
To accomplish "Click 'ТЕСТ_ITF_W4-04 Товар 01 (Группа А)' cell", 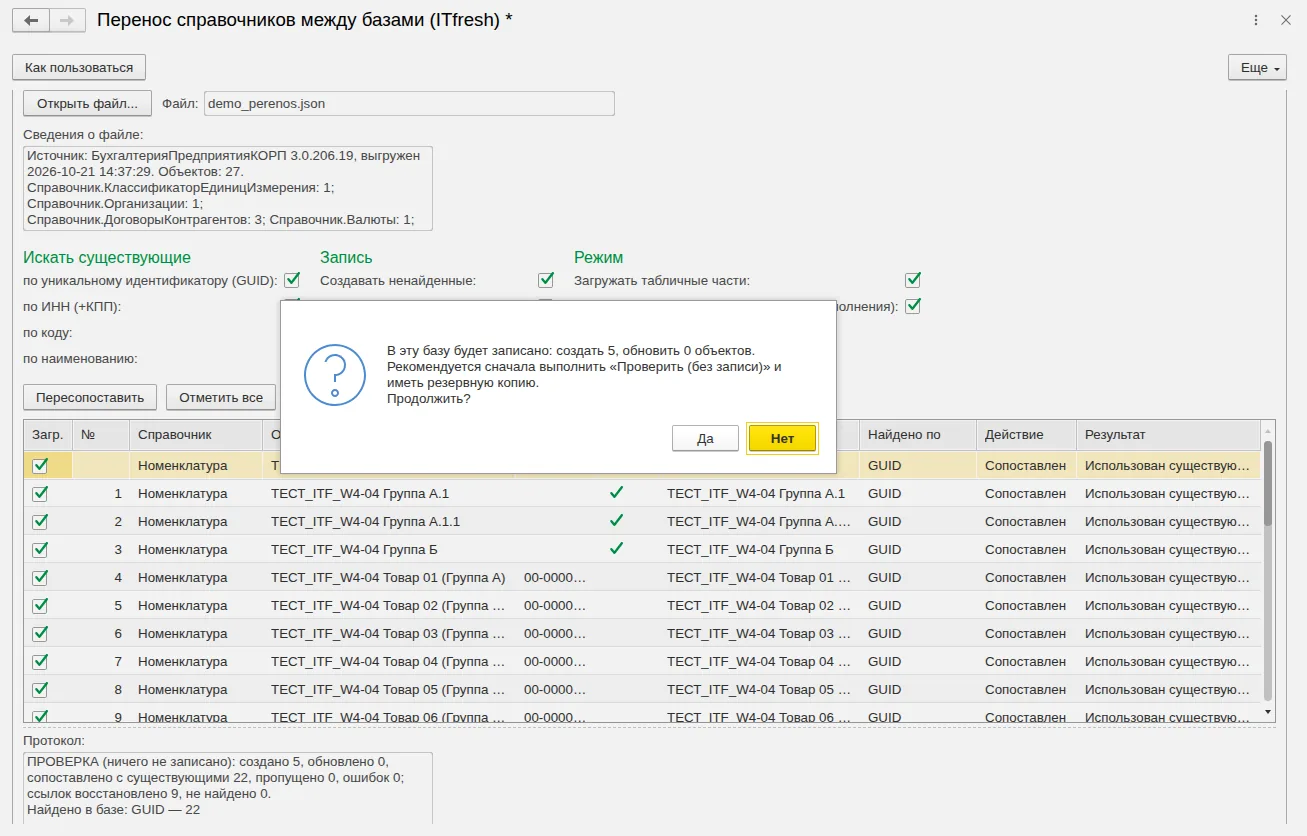I will [389, 577].
